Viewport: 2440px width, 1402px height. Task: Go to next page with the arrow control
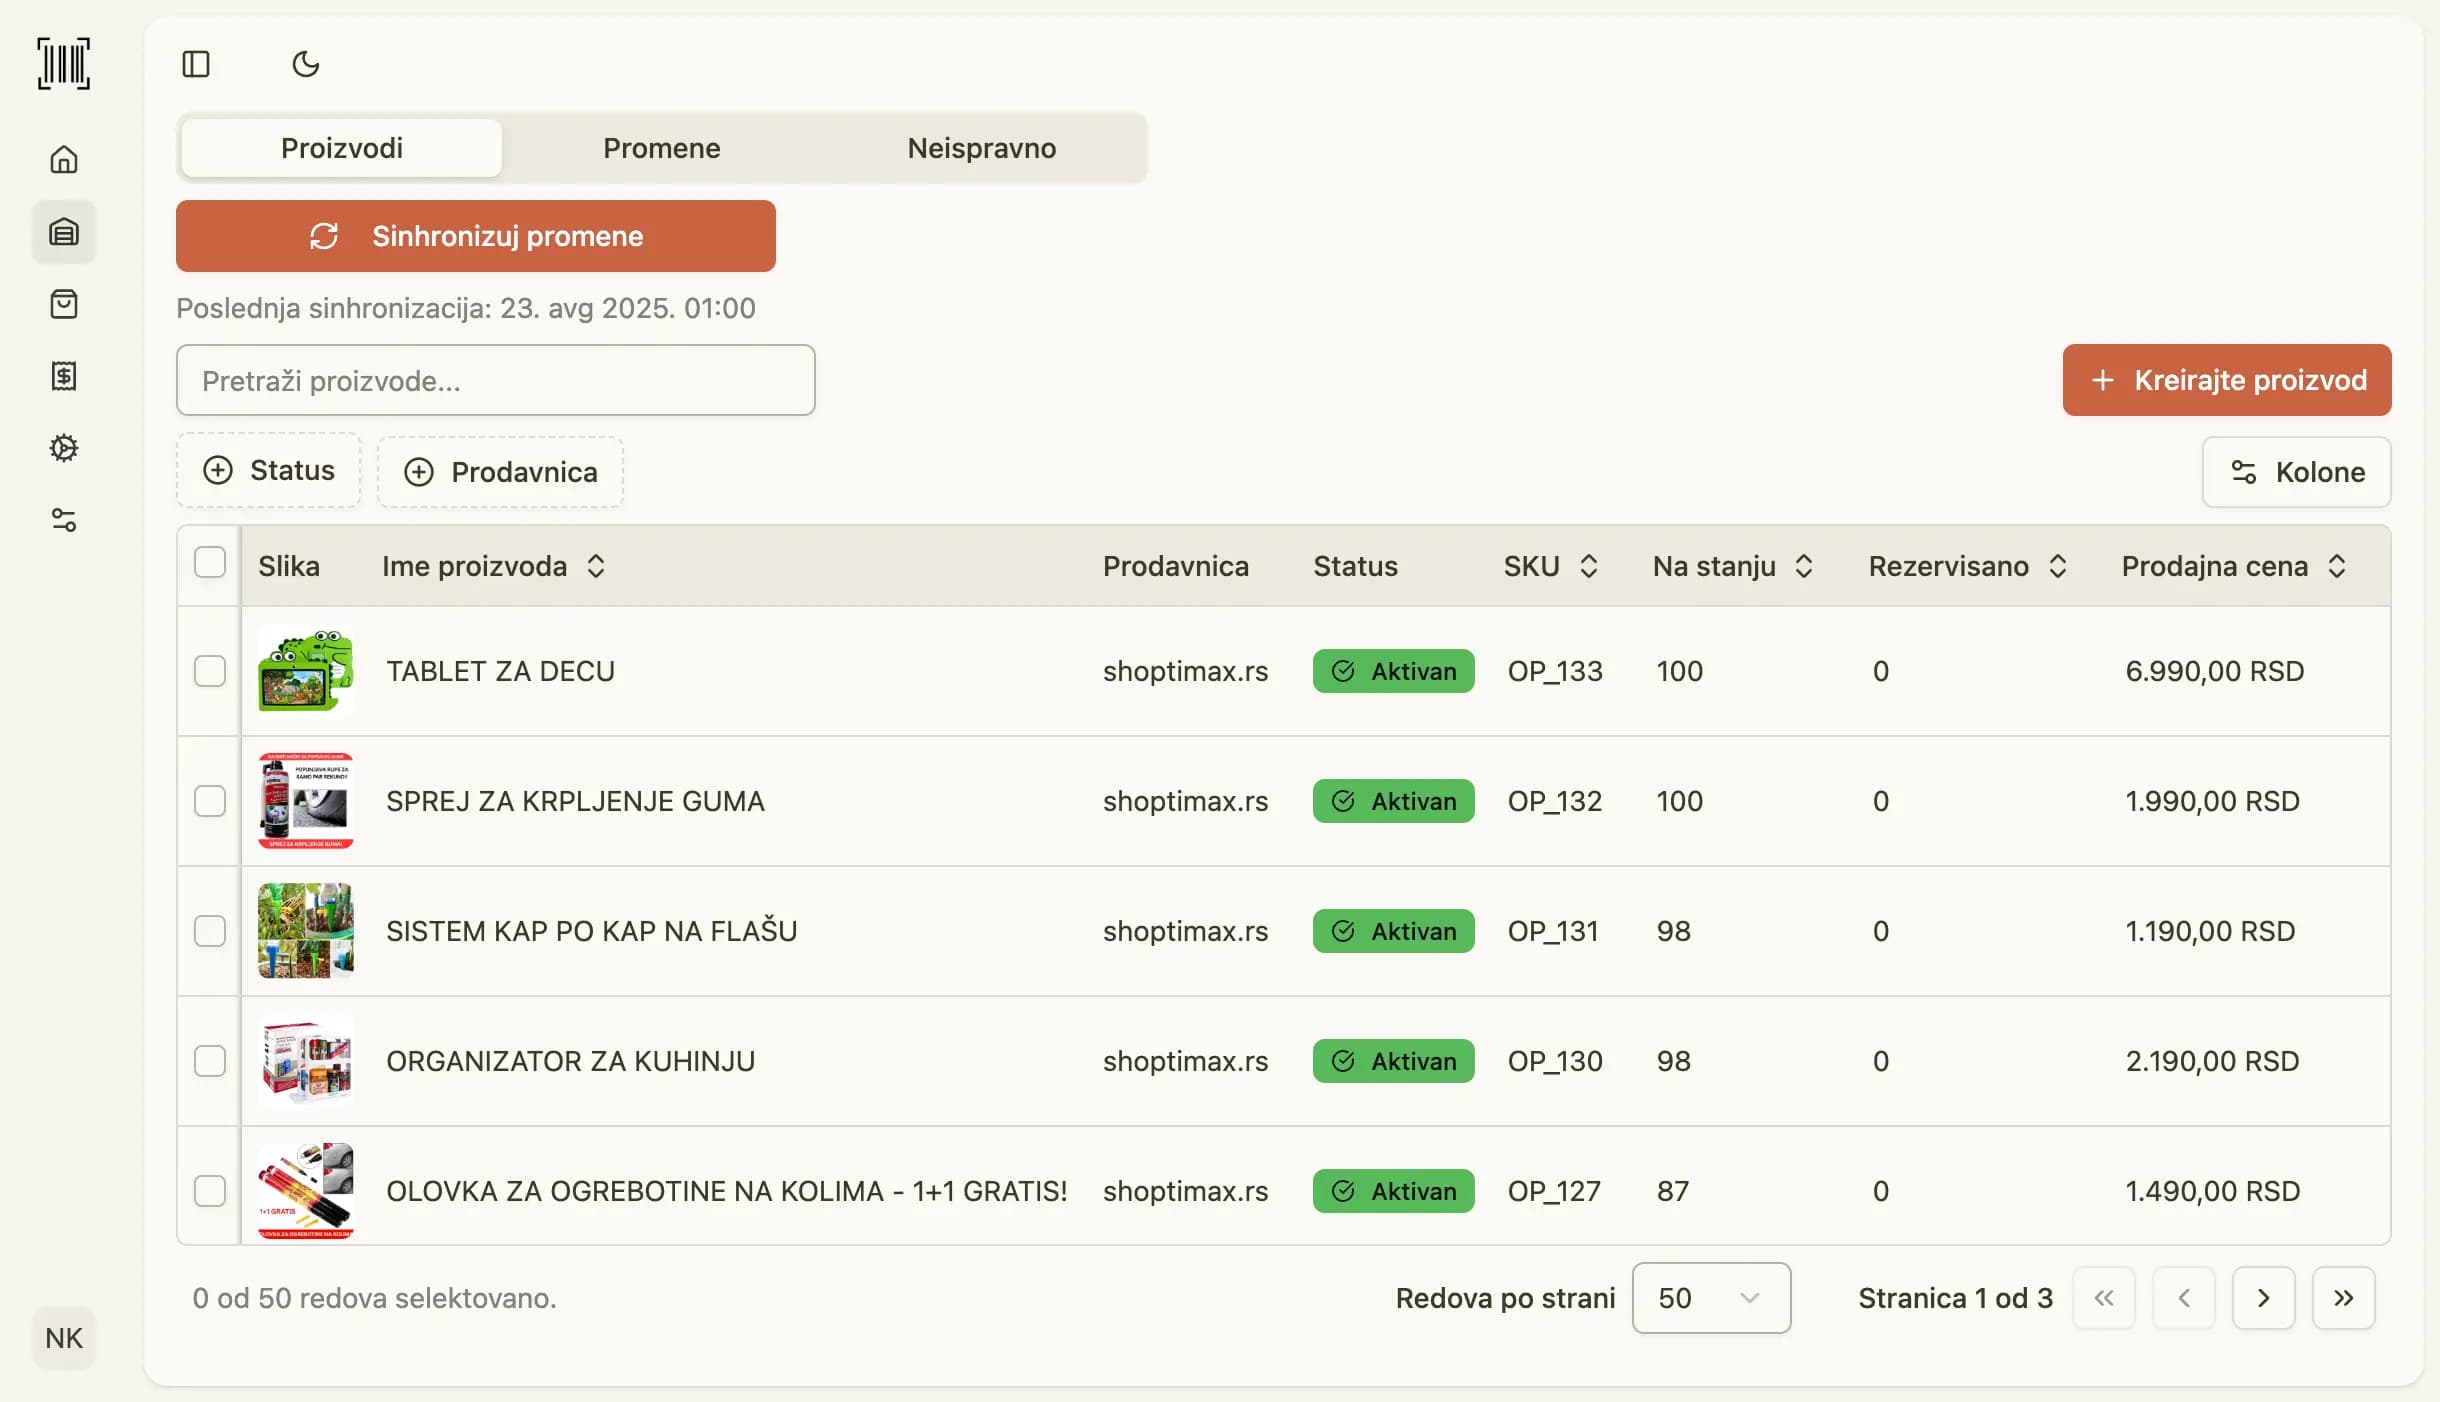tap(2263, 1297)
